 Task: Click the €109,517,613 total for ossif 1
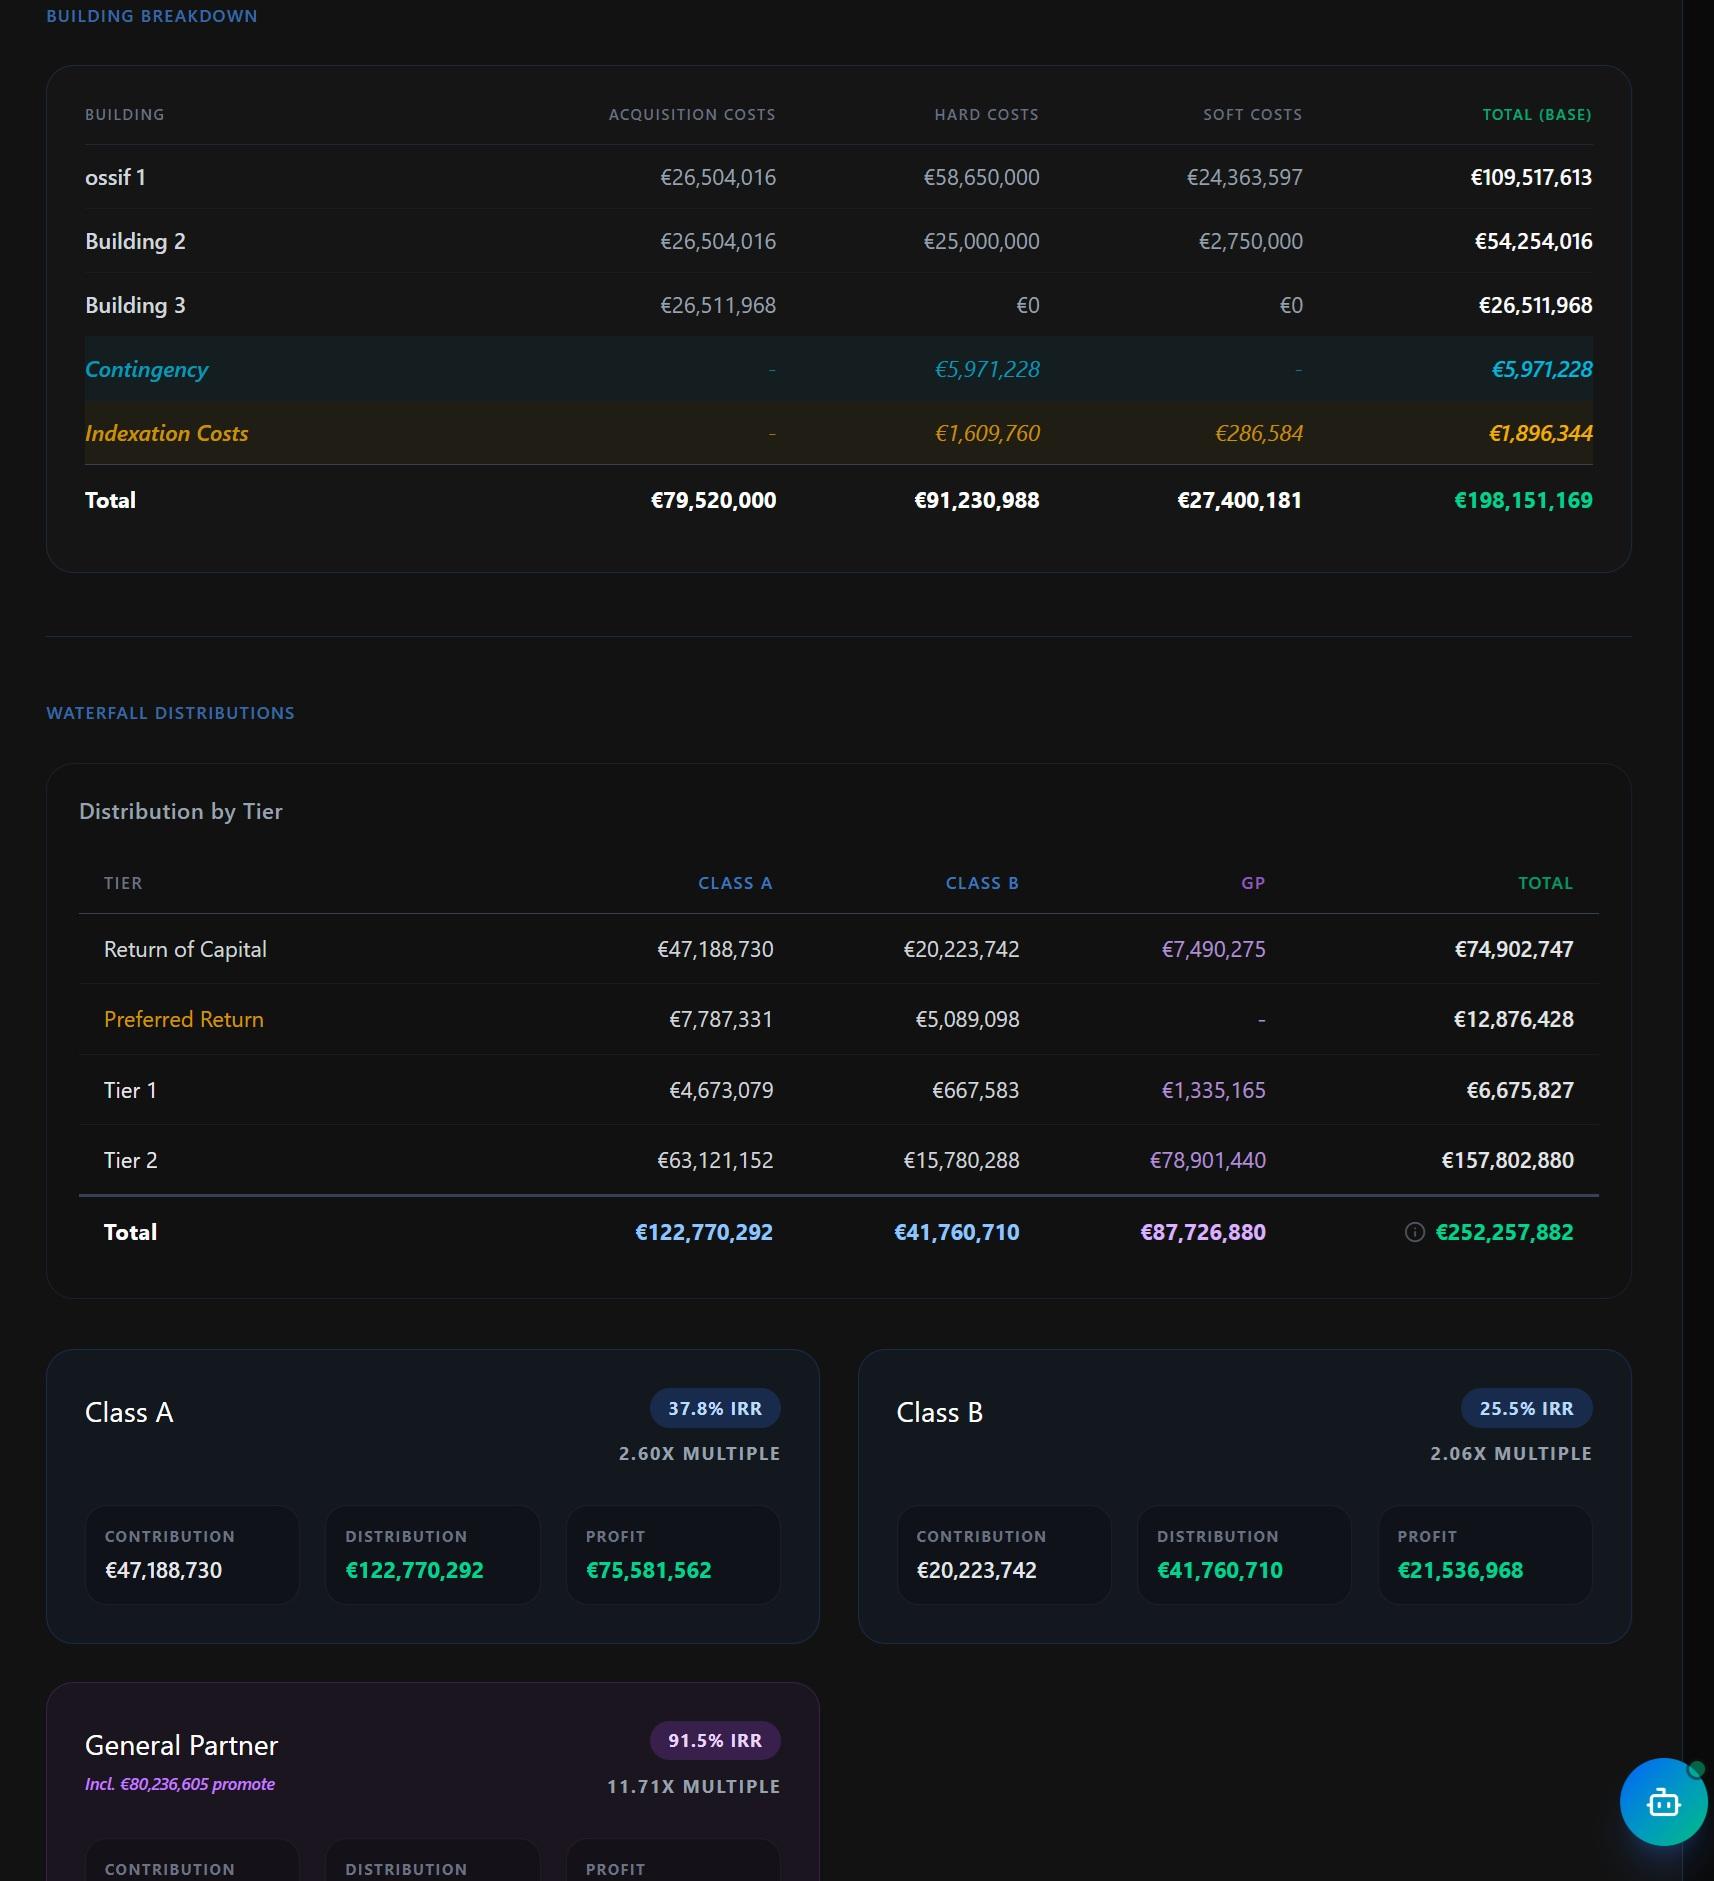[x=1531, y=177]
